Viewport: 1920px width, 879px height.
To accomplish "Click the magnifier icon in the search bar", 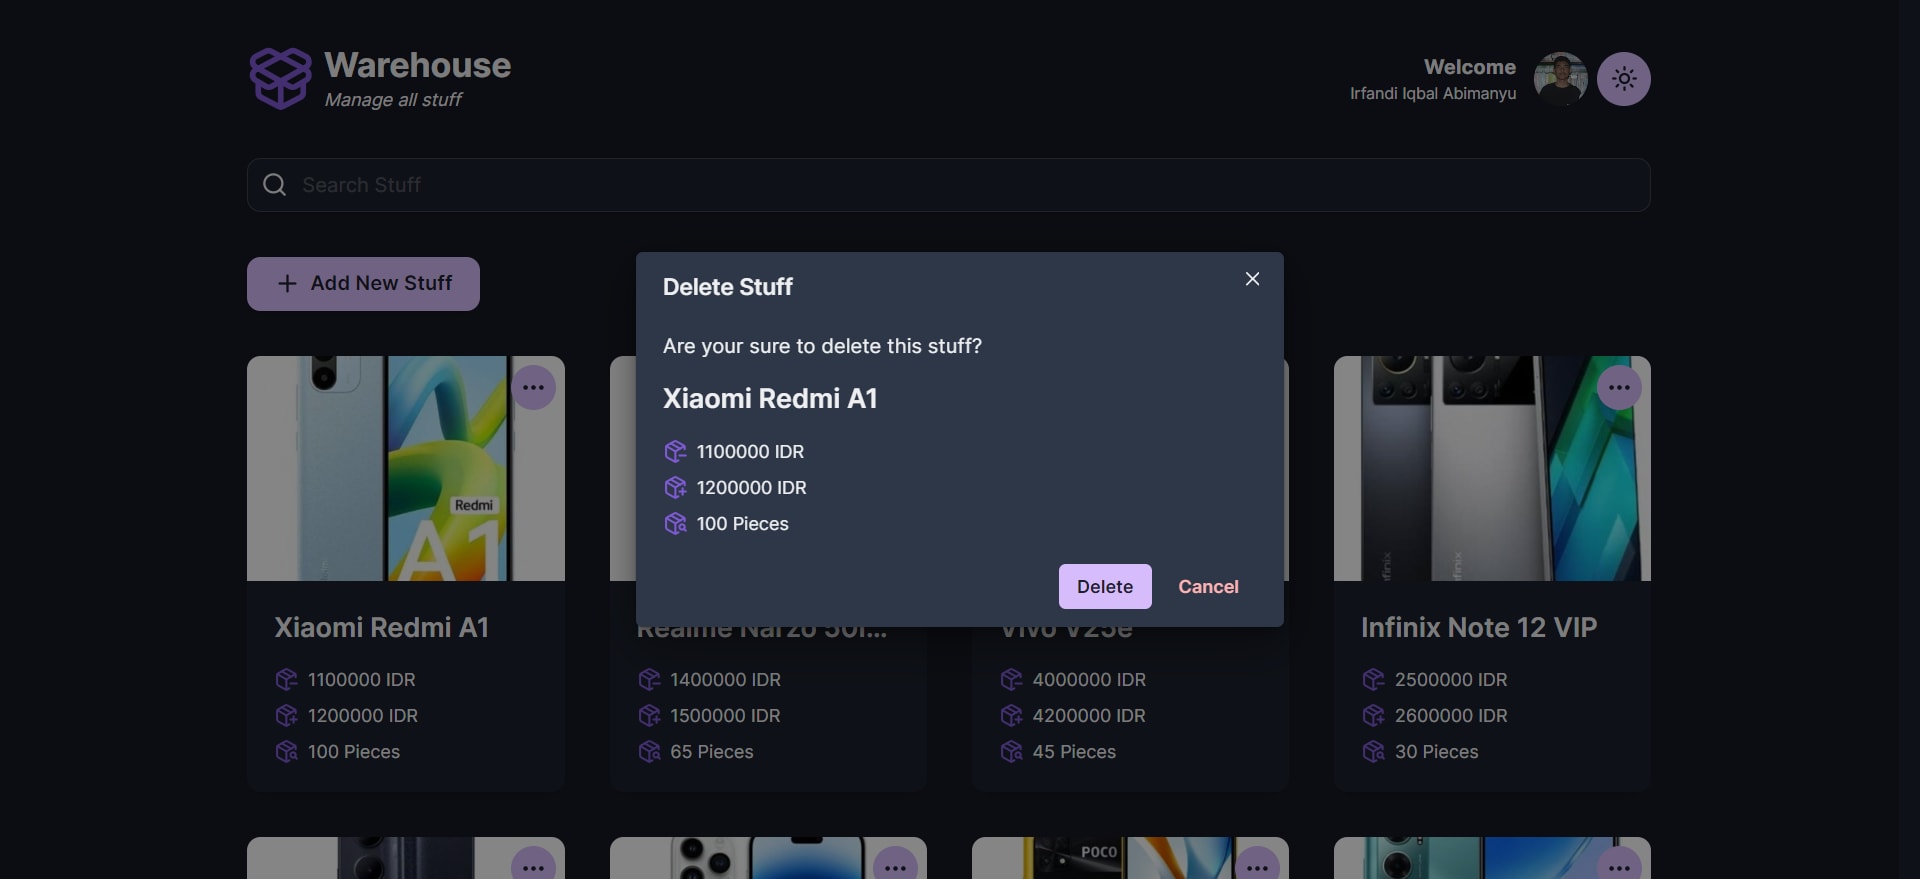I will pyautogui.click(x=274, y=185).
